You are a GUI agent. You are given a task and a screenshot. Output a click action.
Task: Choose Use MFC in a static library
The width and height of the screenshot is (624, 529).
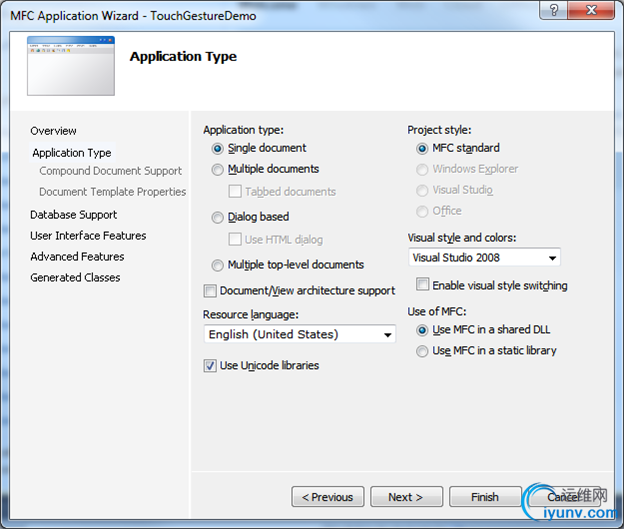422,351
